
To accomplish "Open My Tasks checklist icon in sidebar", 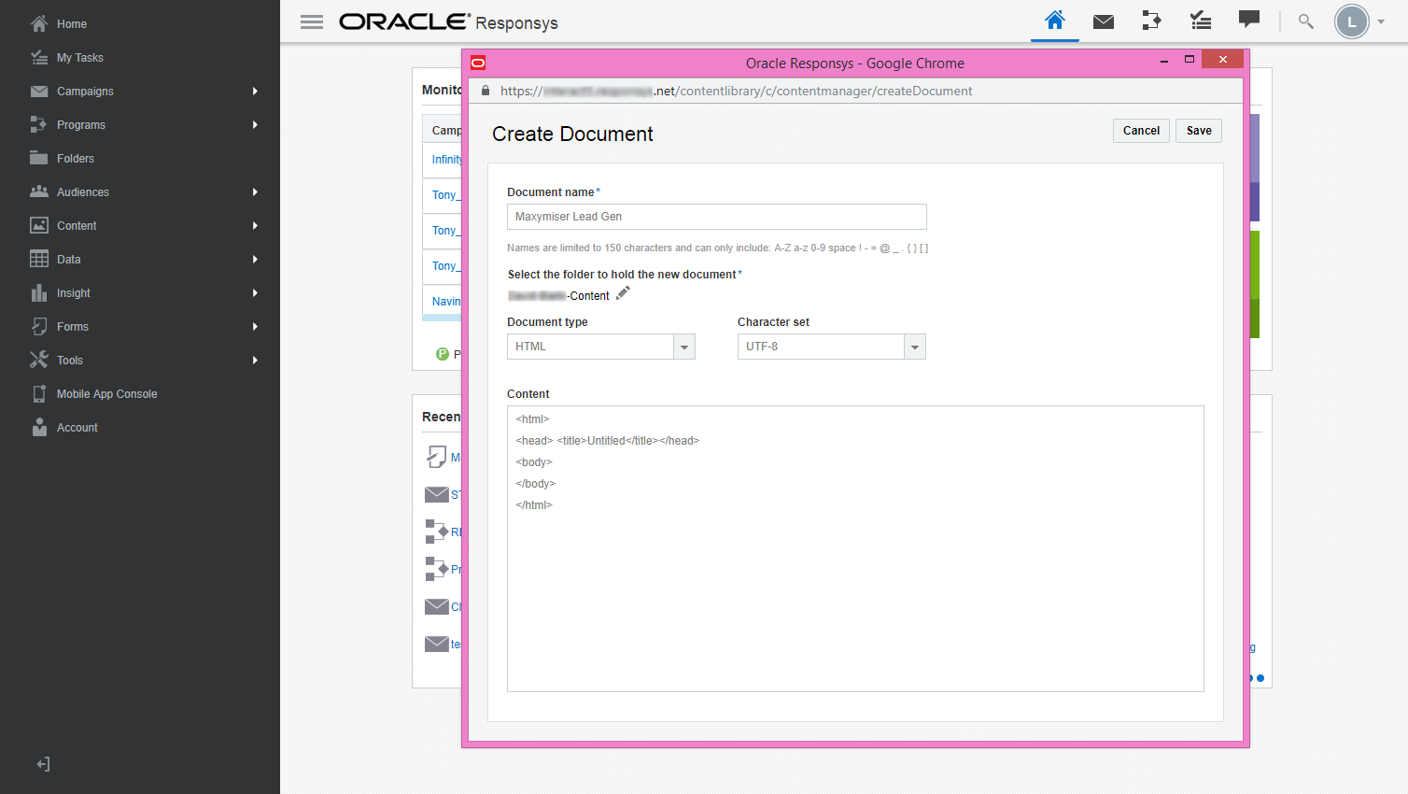I will click(x=39, y=58).
